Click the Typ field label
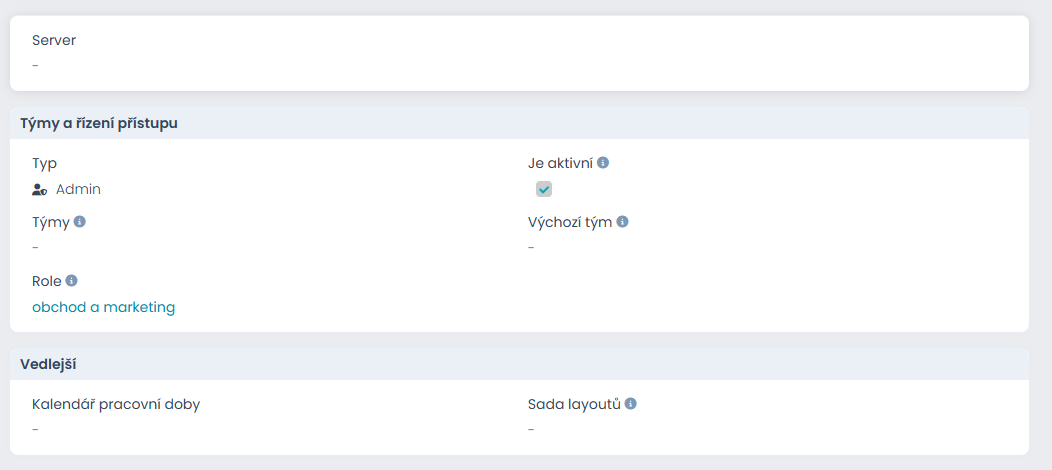The height and width of the screenshot is (470, 1052). (x=44, y=163)
